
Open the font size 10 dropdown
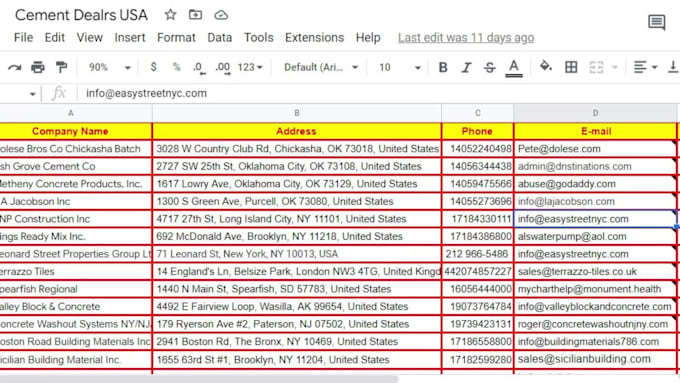click(x=400, y=67)
